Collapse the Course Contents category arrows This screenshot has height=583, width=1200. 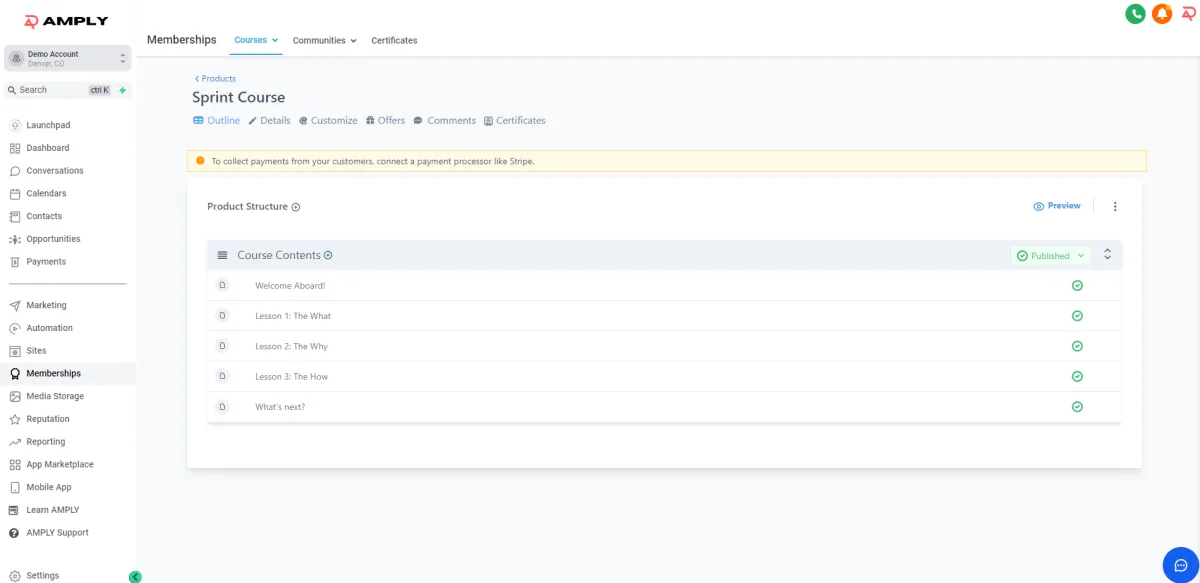[1107, 255]
